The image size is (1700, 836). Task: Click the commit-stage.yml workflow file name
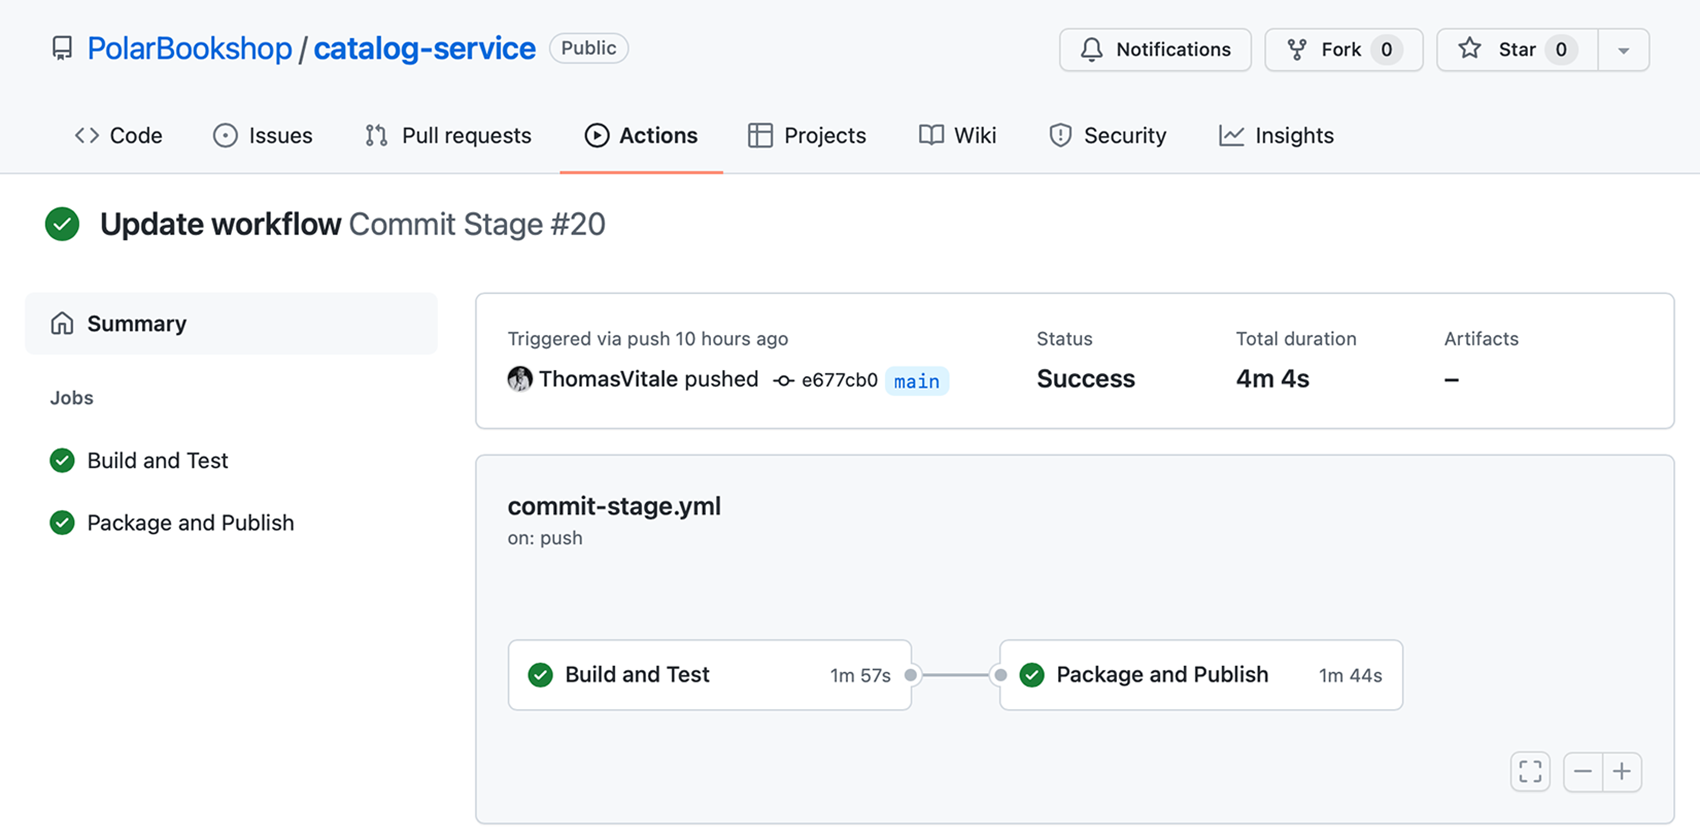point(614,506)
